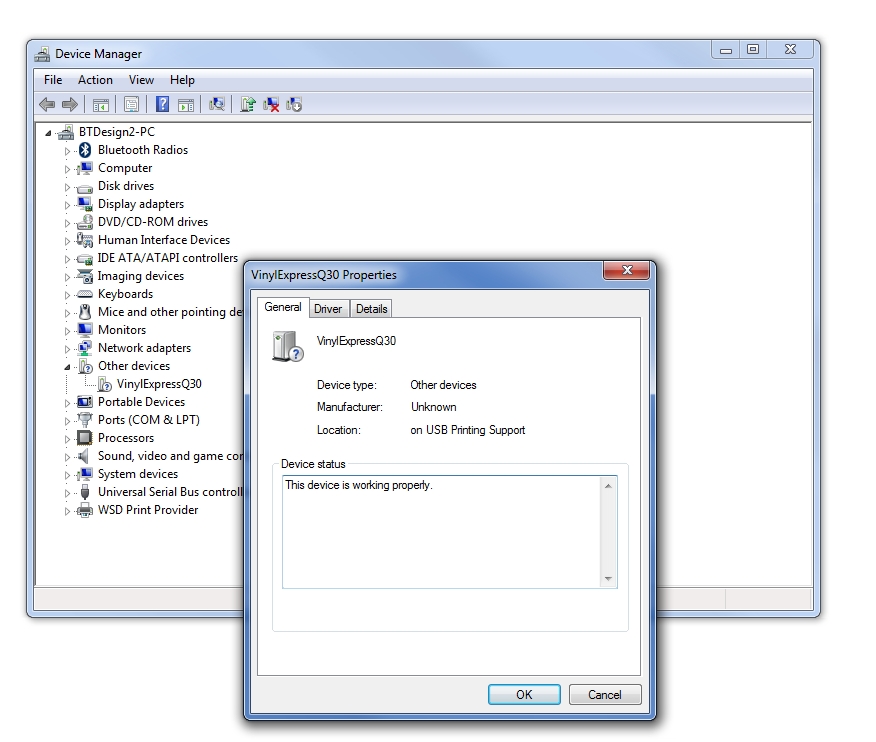Click the WSD Print Provider icon
Viewport: 876px width, 742px height.
pos(85,510)
